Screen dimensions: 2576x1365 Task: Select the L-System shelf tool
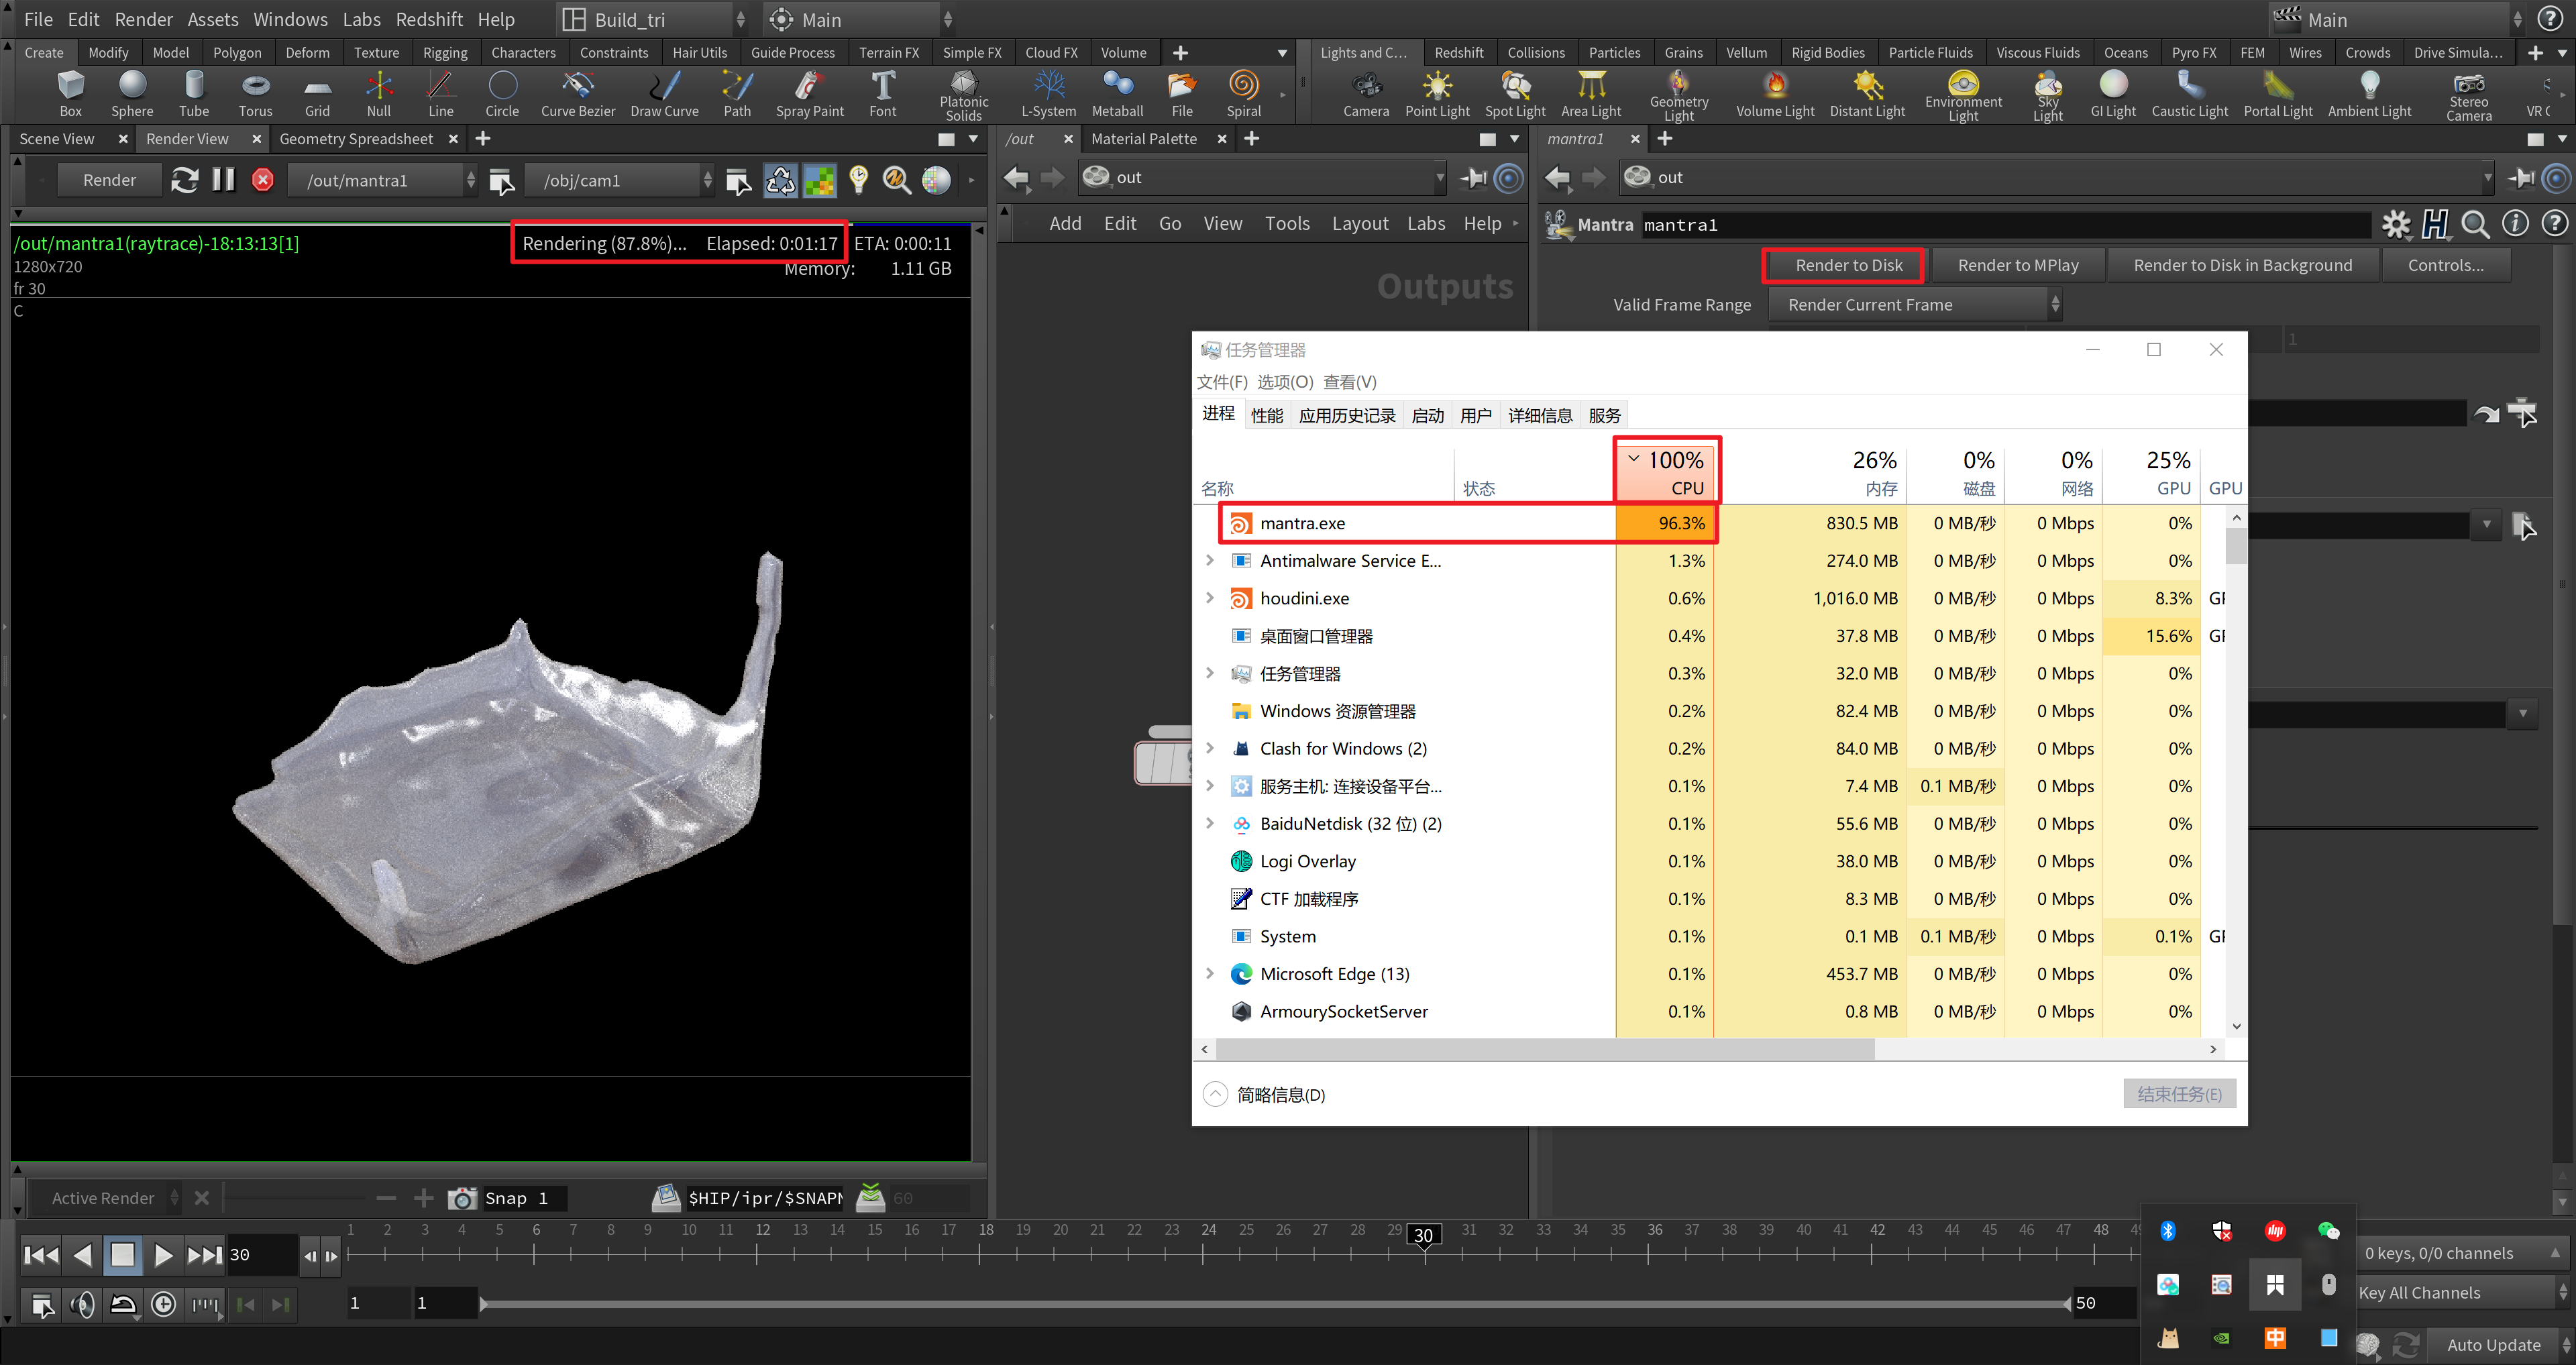[x=1048, y=94]
